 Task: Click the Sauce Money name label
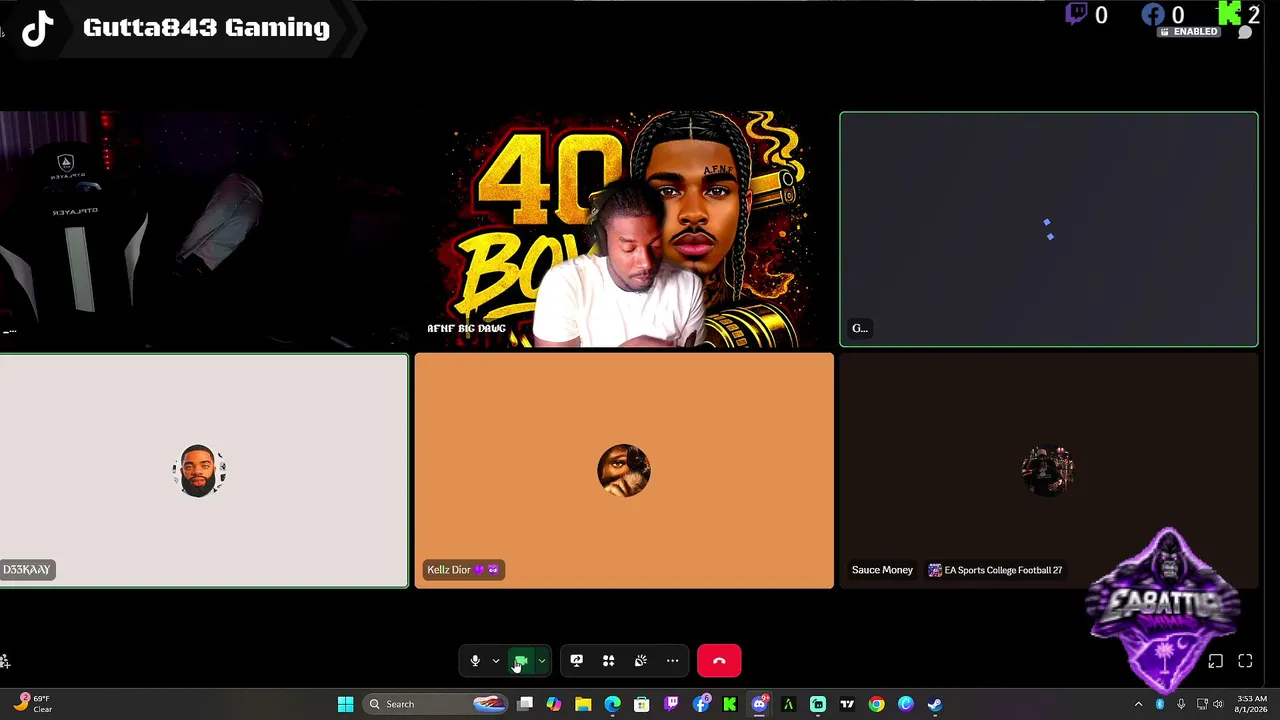point(882,570)
